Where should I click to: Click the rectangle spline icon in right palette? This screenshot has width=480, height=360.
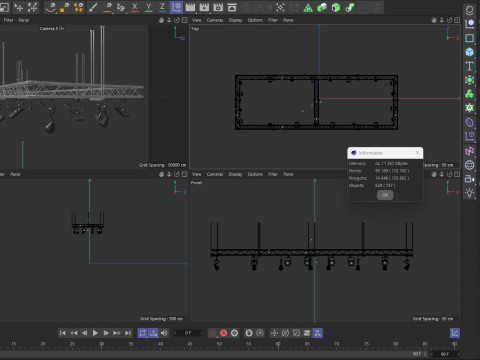point(469,38)
